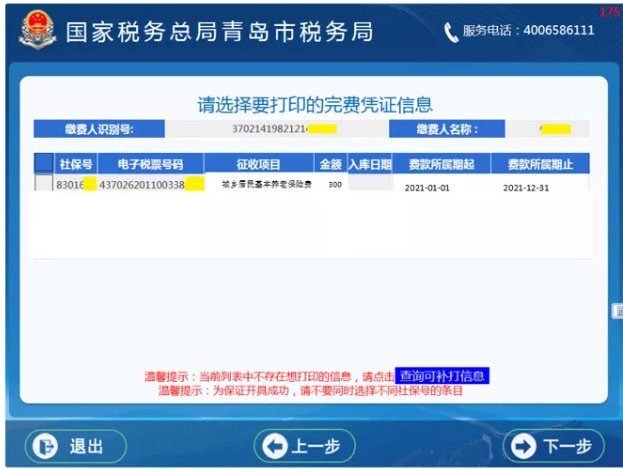Viewport: 623px width, 469px height.
Task: Click the 费款所属期止 column header
Action: point(540,163)
